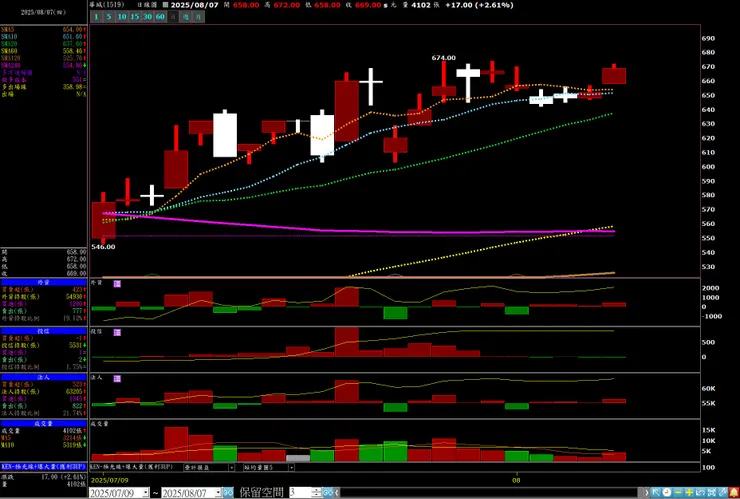Open the end date 2025/08/07 dropdown
The height and width of the screenshot is (499, 740).
click(218, 493)
